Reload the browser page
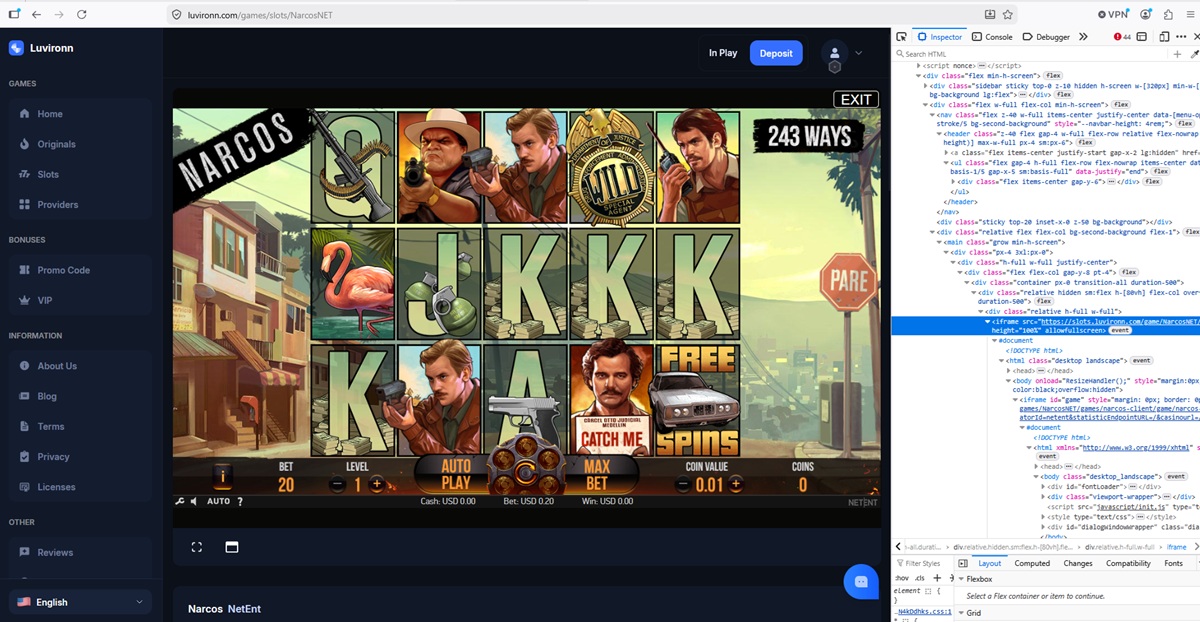Viewport: 1200px width, 622px height. (x=82, y=14)
